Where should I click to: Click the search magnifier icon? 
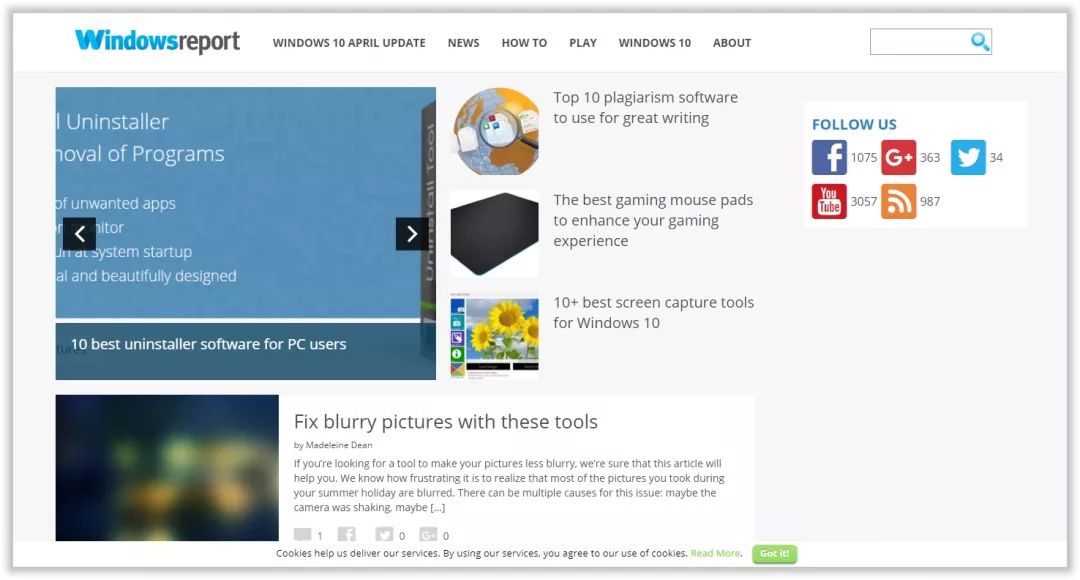[x=979, y=41]
